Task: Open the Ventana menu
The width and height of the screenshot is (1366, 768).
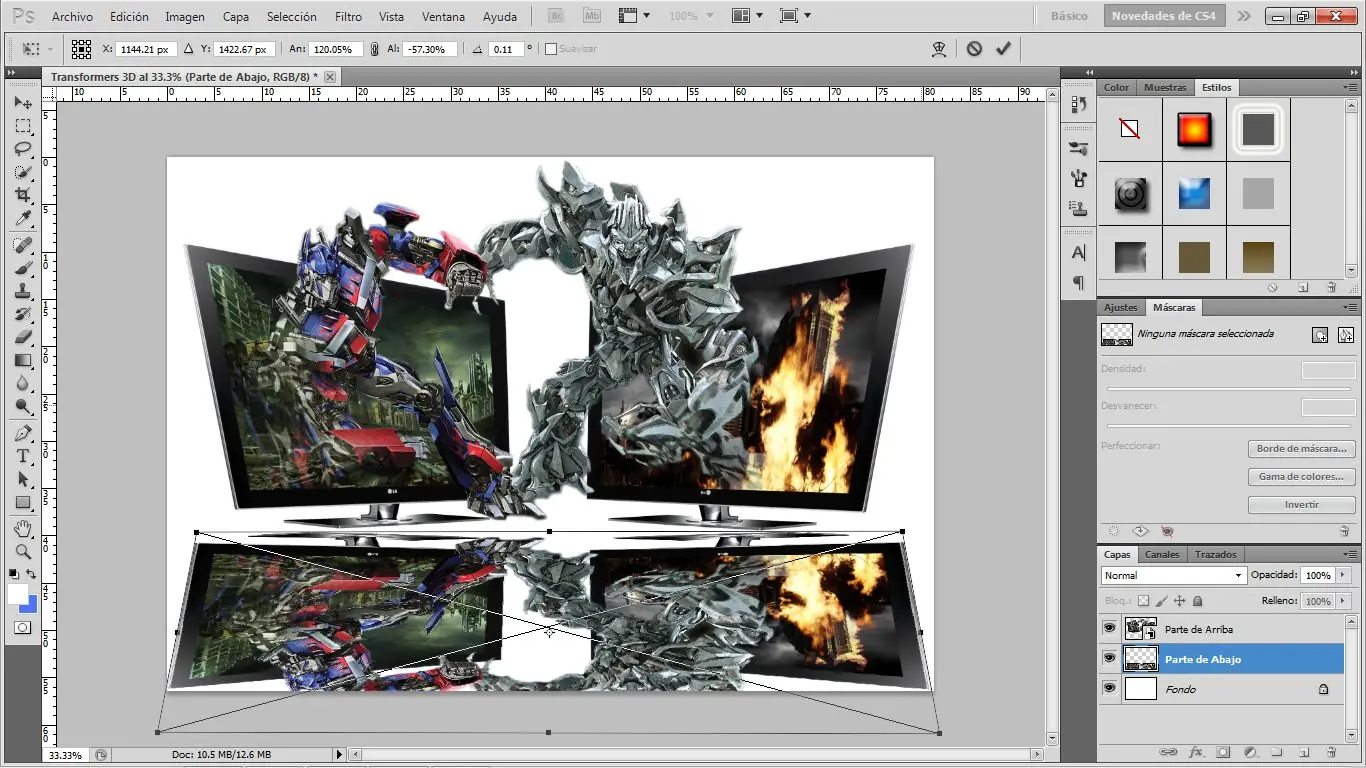Action: click(443, 17)
